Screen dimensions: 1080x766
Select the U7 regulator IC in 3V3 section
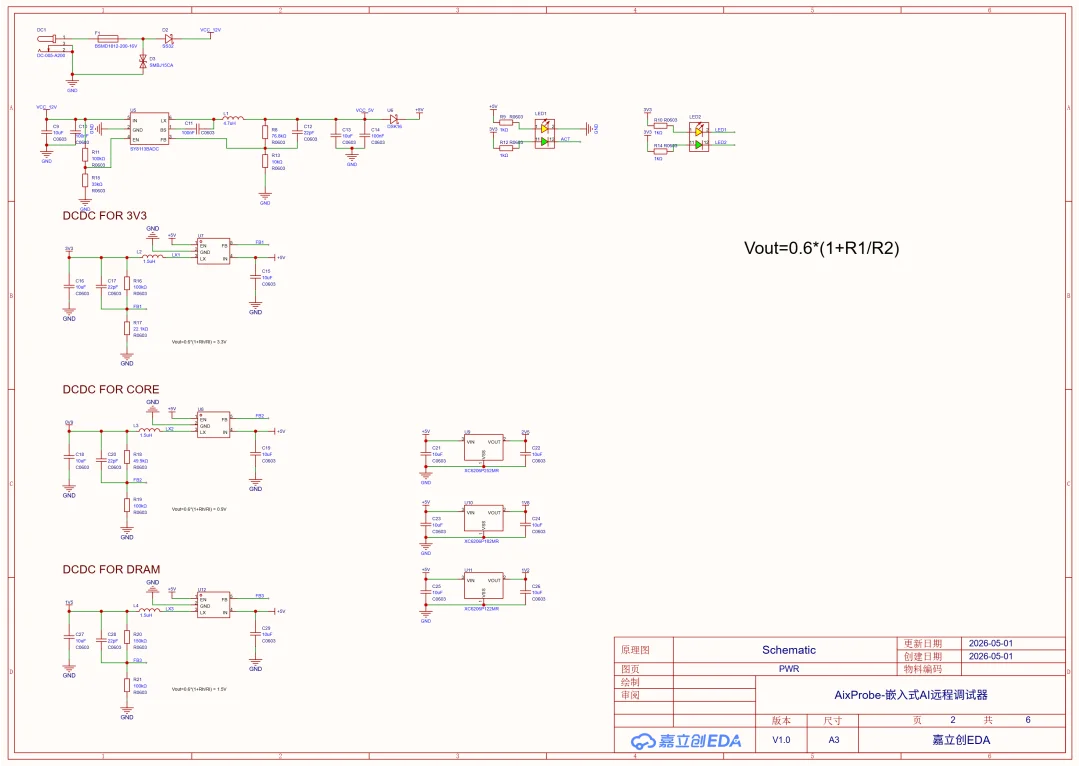pos(214,251)
